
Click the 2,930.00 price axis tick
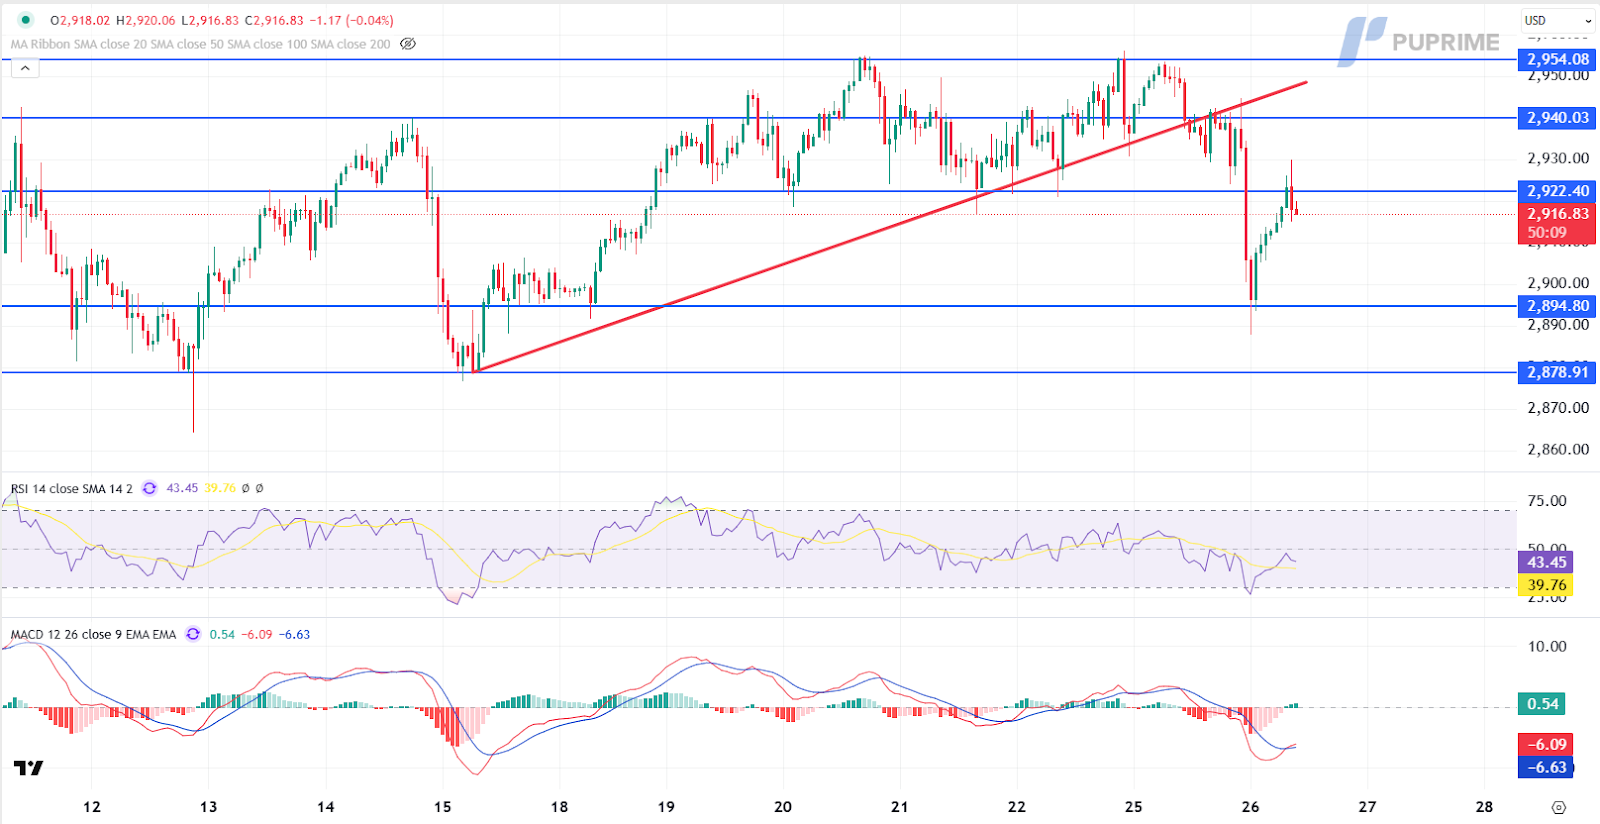pos(1558,158)
